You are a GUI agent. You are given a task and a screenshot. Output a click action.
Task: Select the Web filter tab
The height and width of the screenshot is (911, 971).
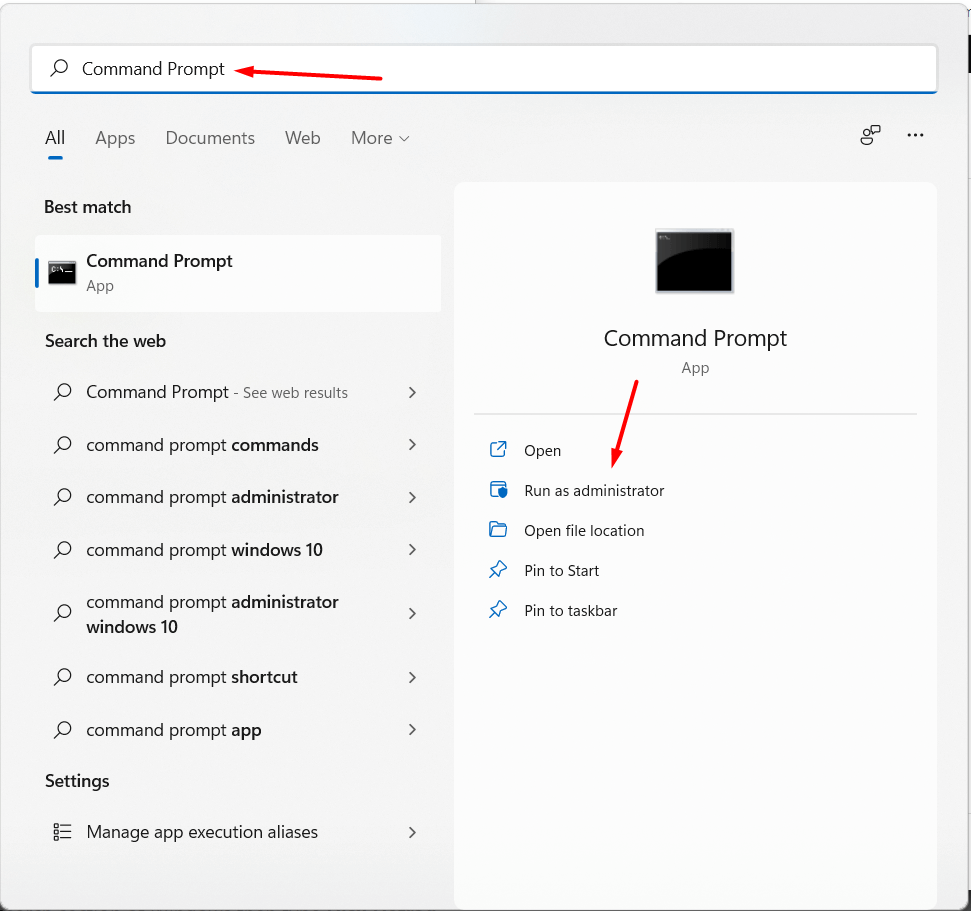[302, 138]
